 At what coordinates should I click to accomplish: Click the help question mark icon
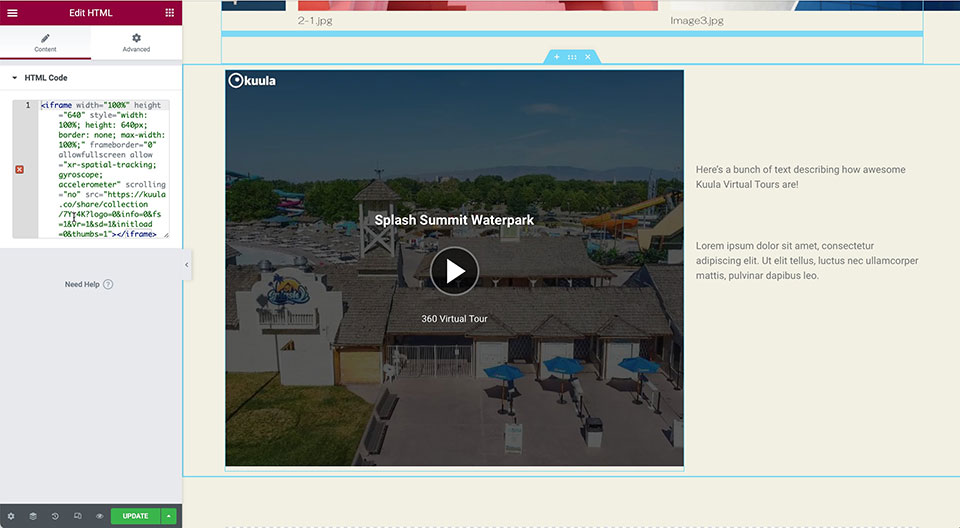click(108, 284)
